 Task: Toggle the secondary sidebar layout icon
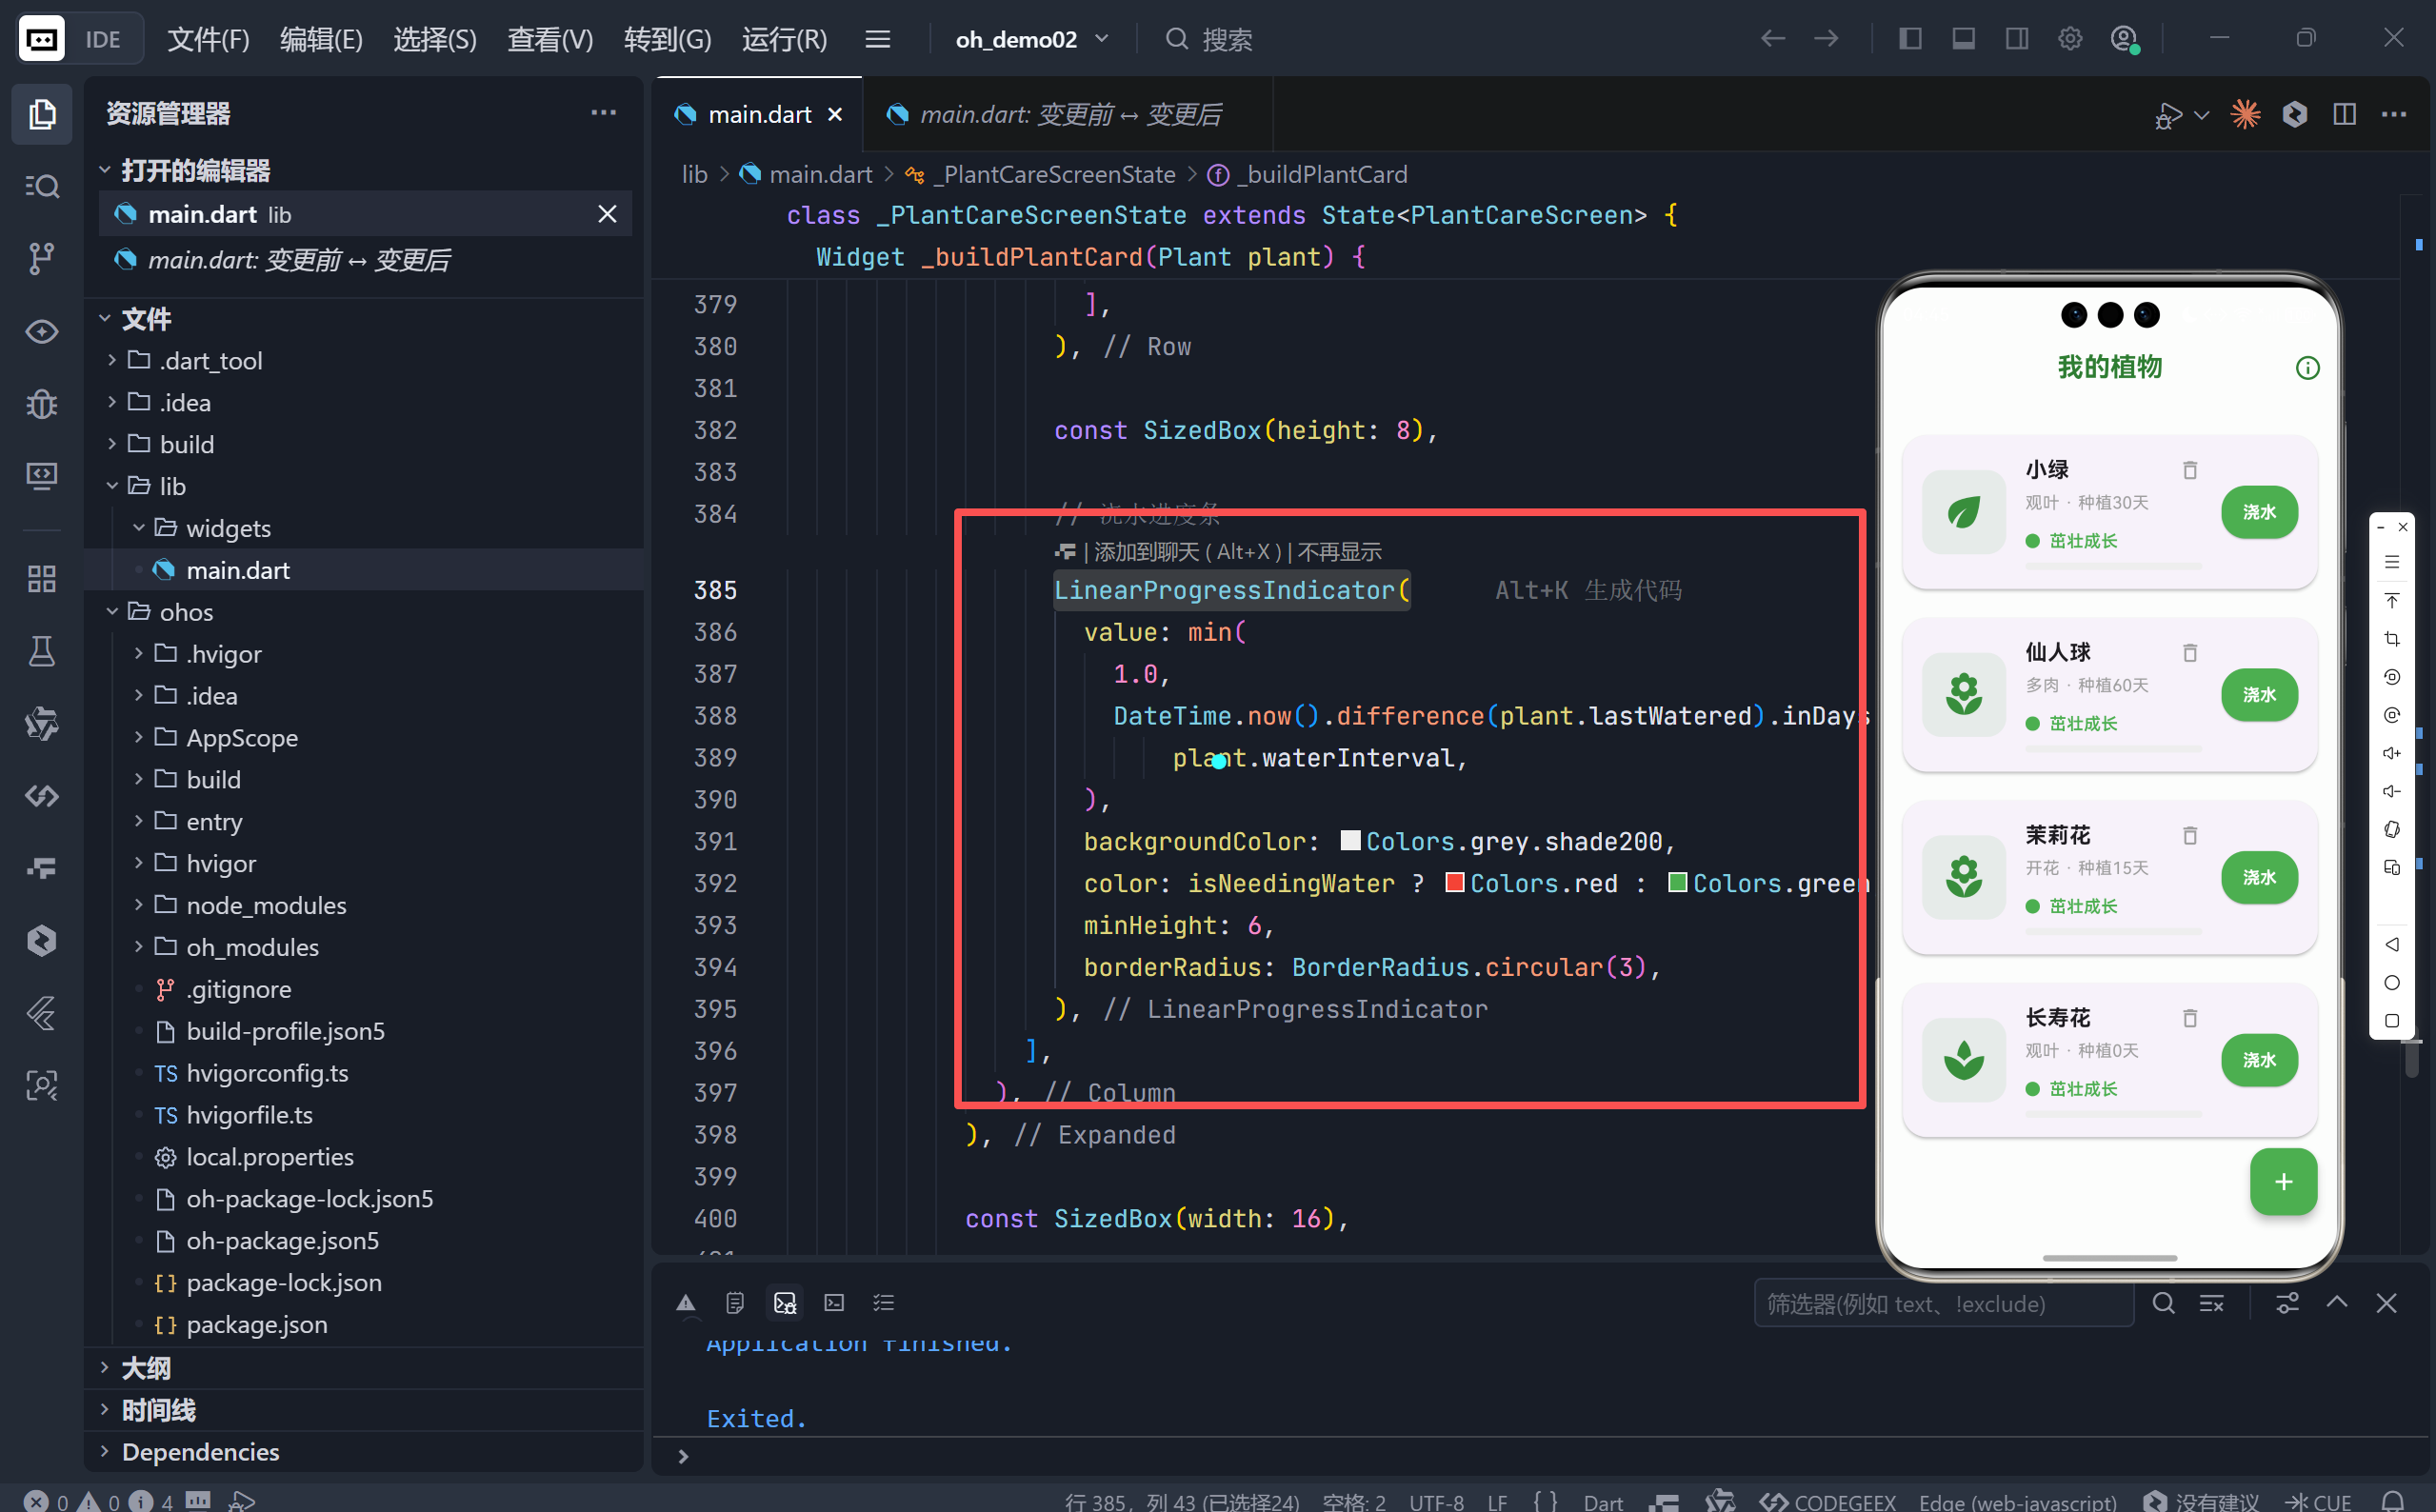click(x=2016, y=39)
